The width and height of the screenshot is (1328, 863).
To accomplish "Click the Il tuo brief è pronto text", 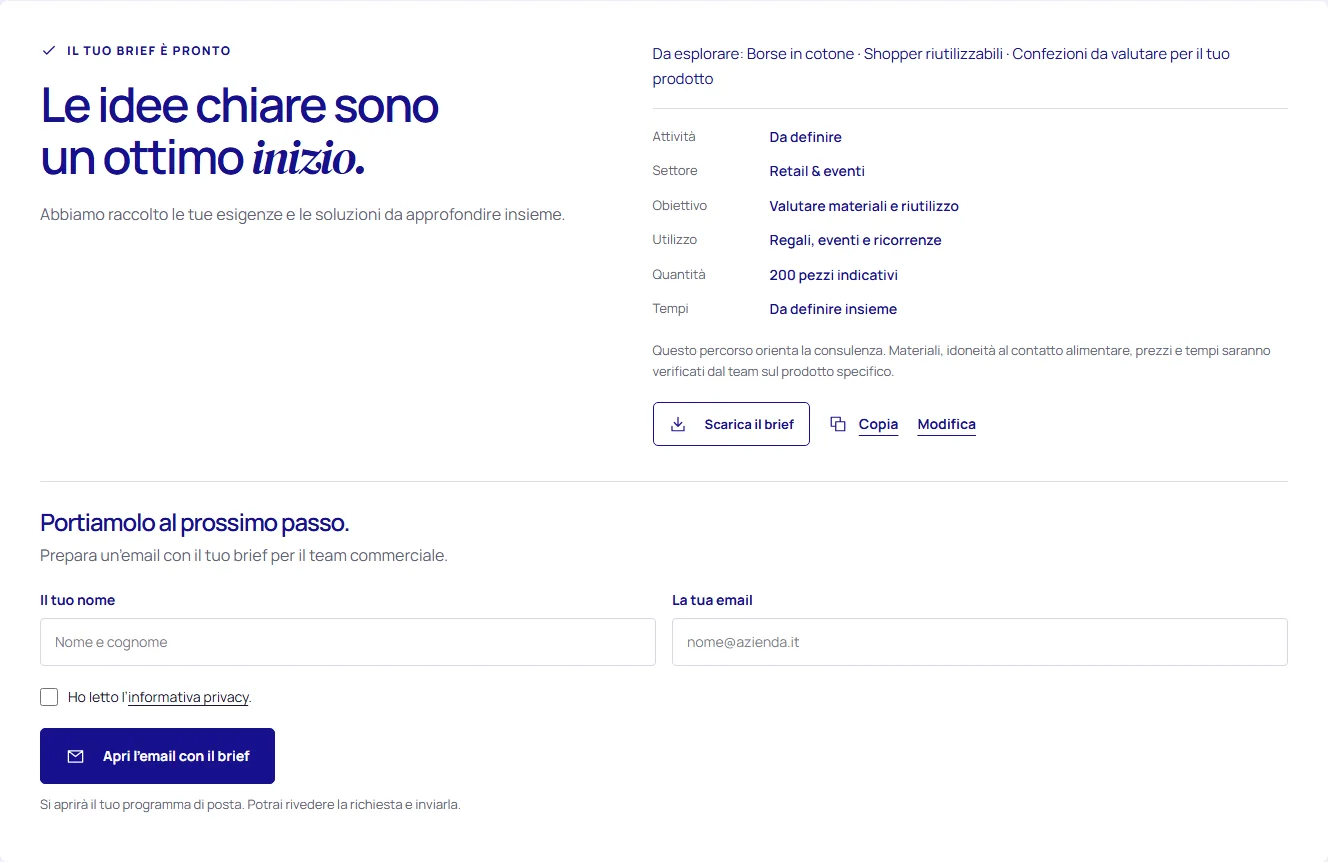I will point(149,51).
